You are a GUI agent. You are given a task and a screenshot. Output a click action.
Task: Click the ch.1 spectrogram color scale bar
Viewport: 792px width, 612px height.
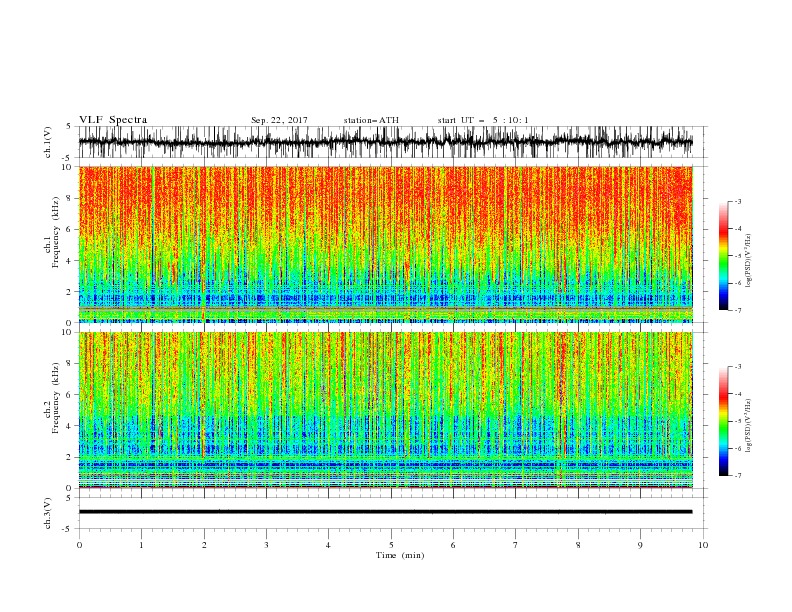tap(723, 256)
